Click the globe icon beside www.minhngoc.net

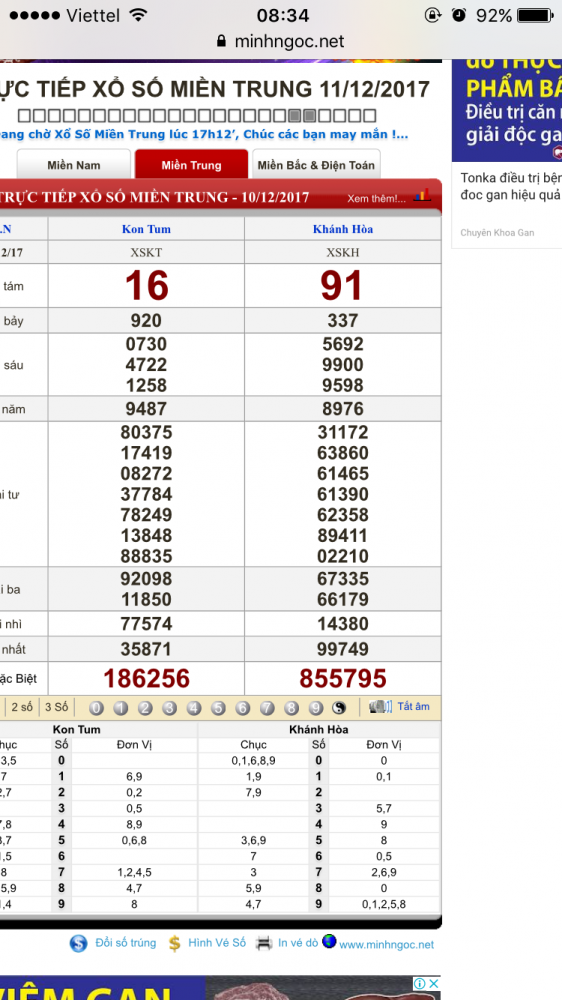coord(329,941)
